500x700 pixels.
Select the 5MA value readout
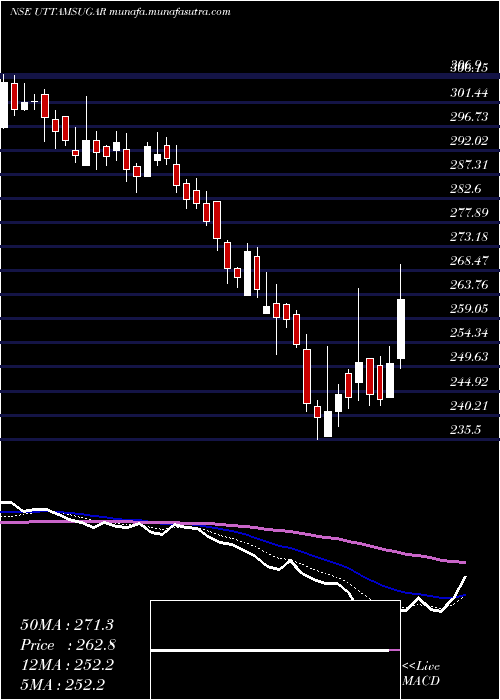(x=62, y=684)
